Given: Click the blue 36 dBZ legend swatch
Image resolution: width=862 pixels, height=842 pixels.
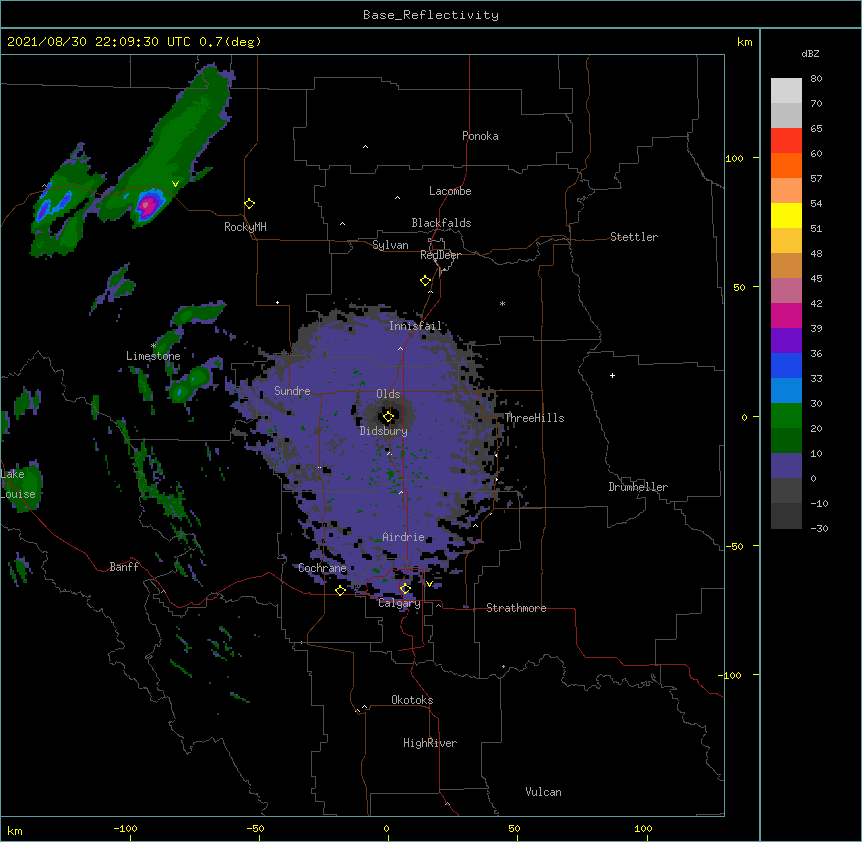Looking at the screenshot, I should (x=786, y=365).
